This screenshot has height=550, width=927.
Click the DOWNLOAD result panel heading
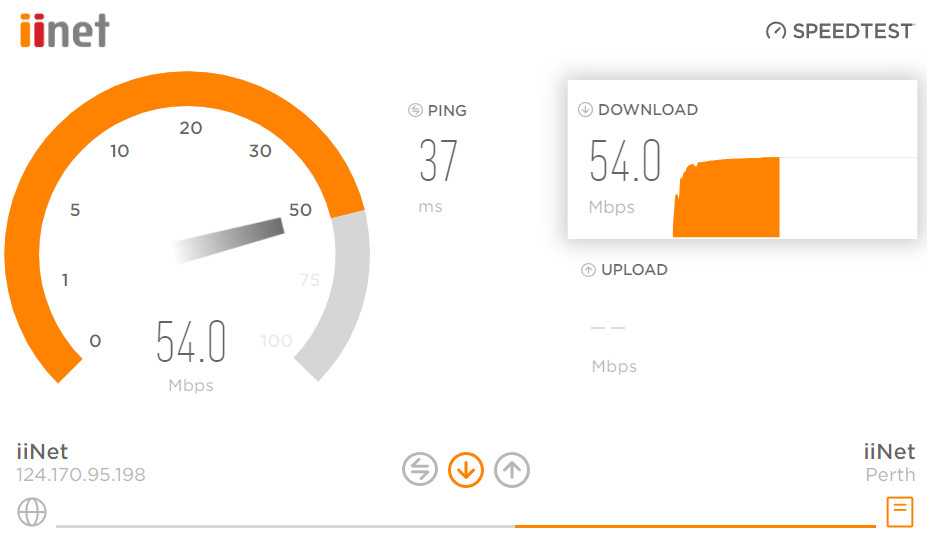(x=648, y=109)
